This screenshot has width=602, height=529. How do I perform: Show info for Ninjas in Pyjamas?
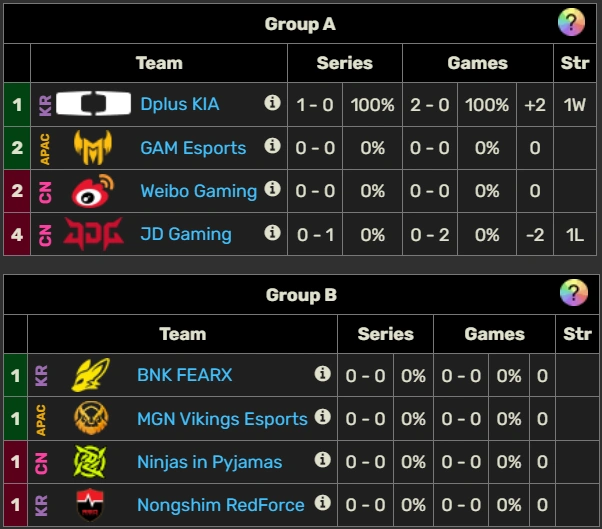pos(322,460)
